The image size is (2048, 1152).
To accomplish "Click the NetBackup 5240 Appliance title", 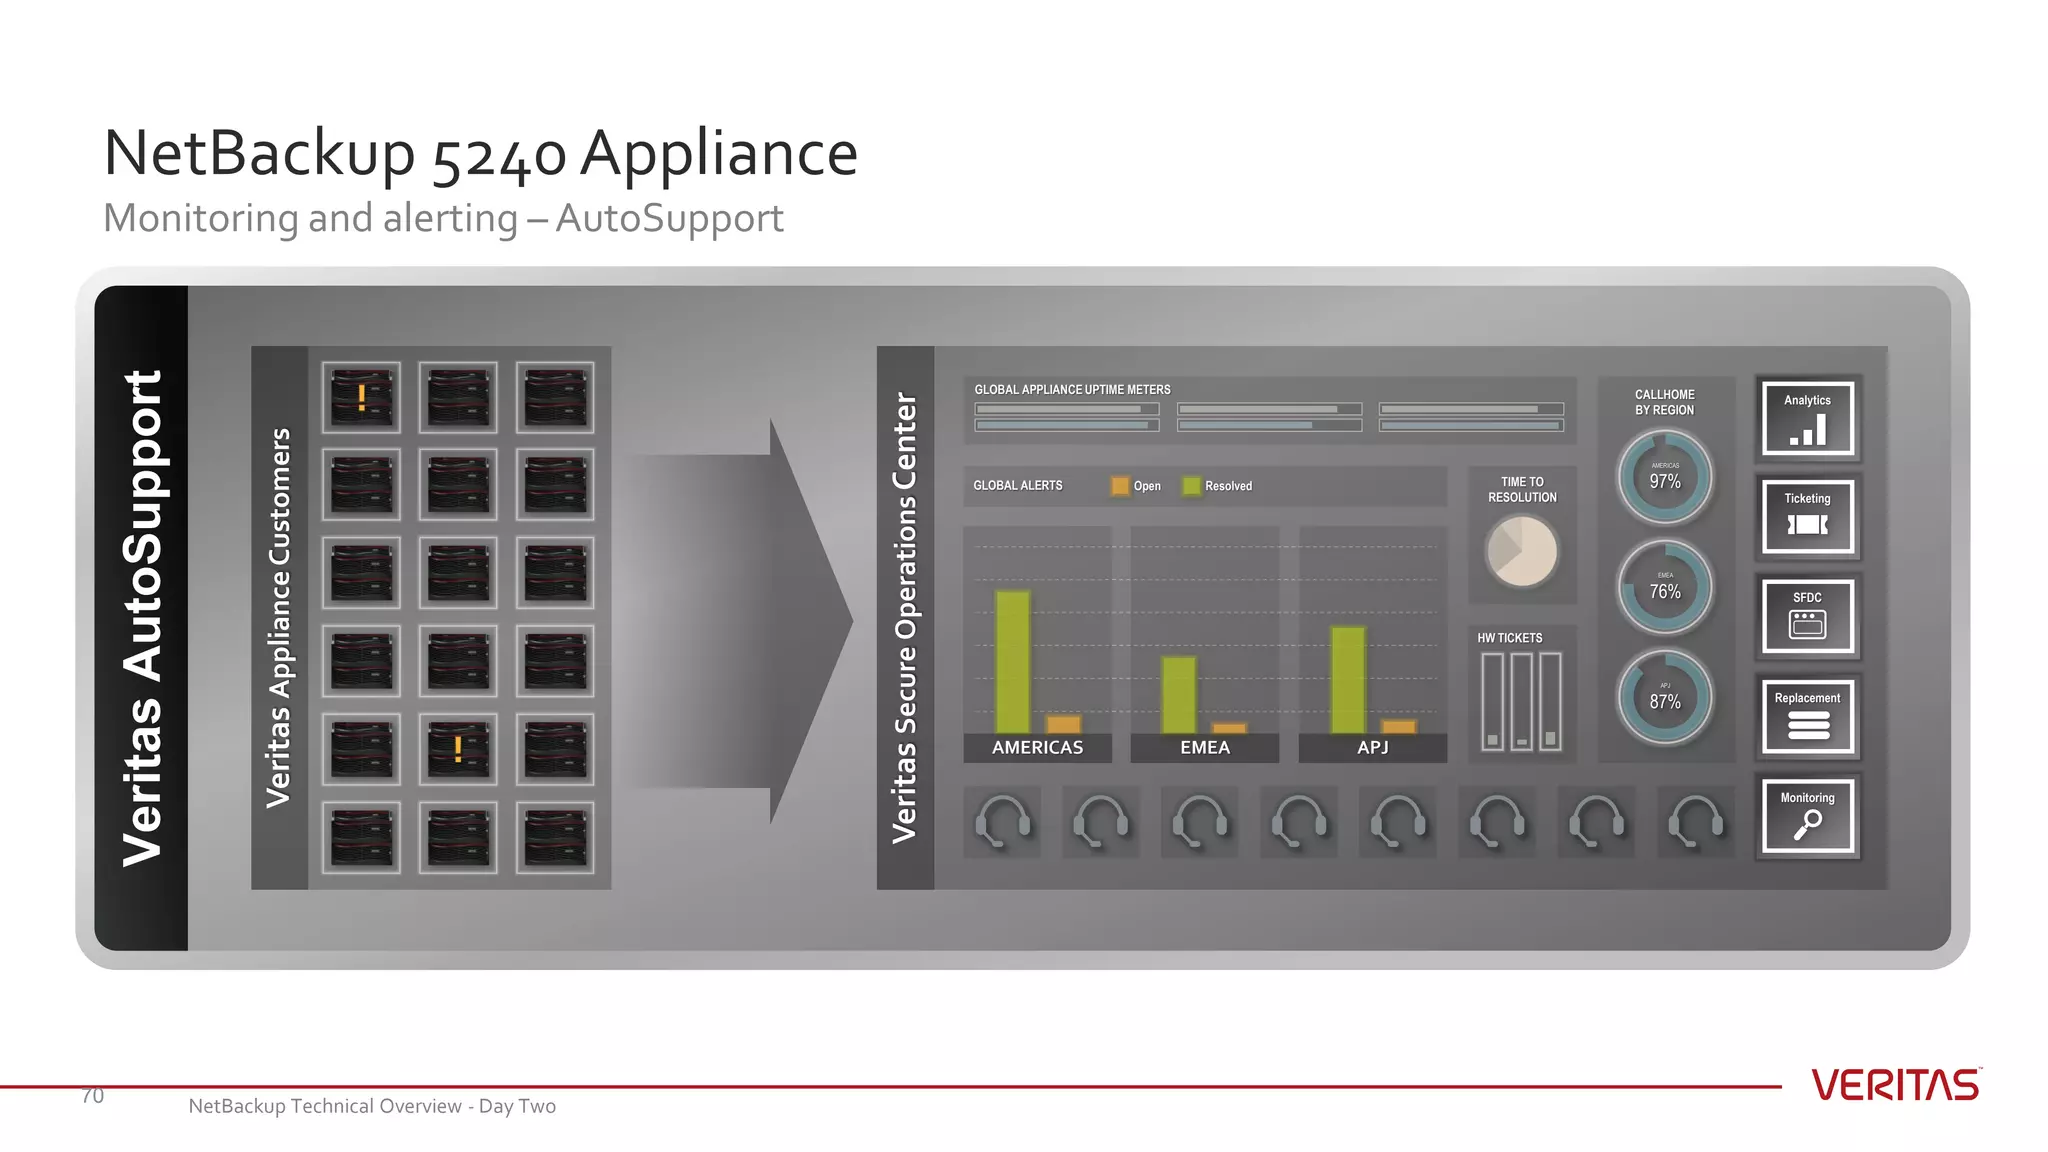I will pos(480,153).
